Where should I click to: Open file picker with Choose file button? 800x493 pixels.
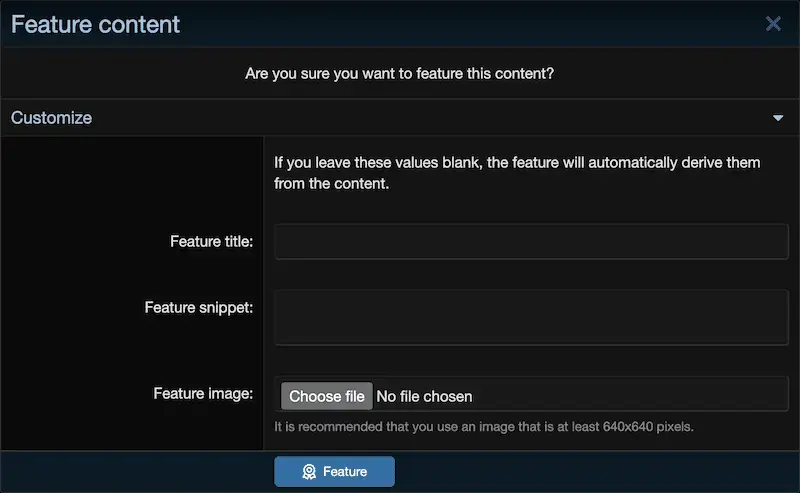click(327, 396)
